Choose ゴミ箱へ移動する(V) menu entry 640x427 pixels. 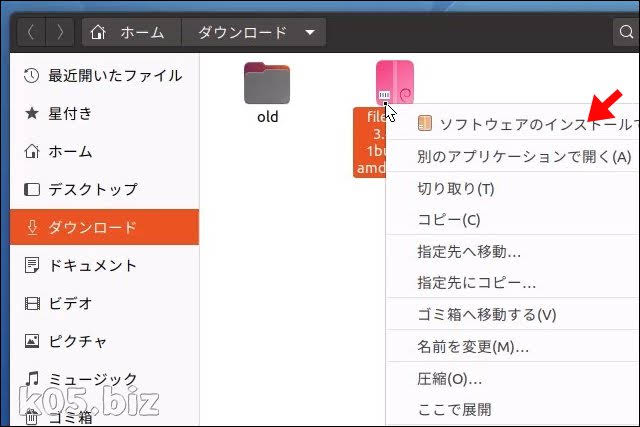(x=513, y=314)
